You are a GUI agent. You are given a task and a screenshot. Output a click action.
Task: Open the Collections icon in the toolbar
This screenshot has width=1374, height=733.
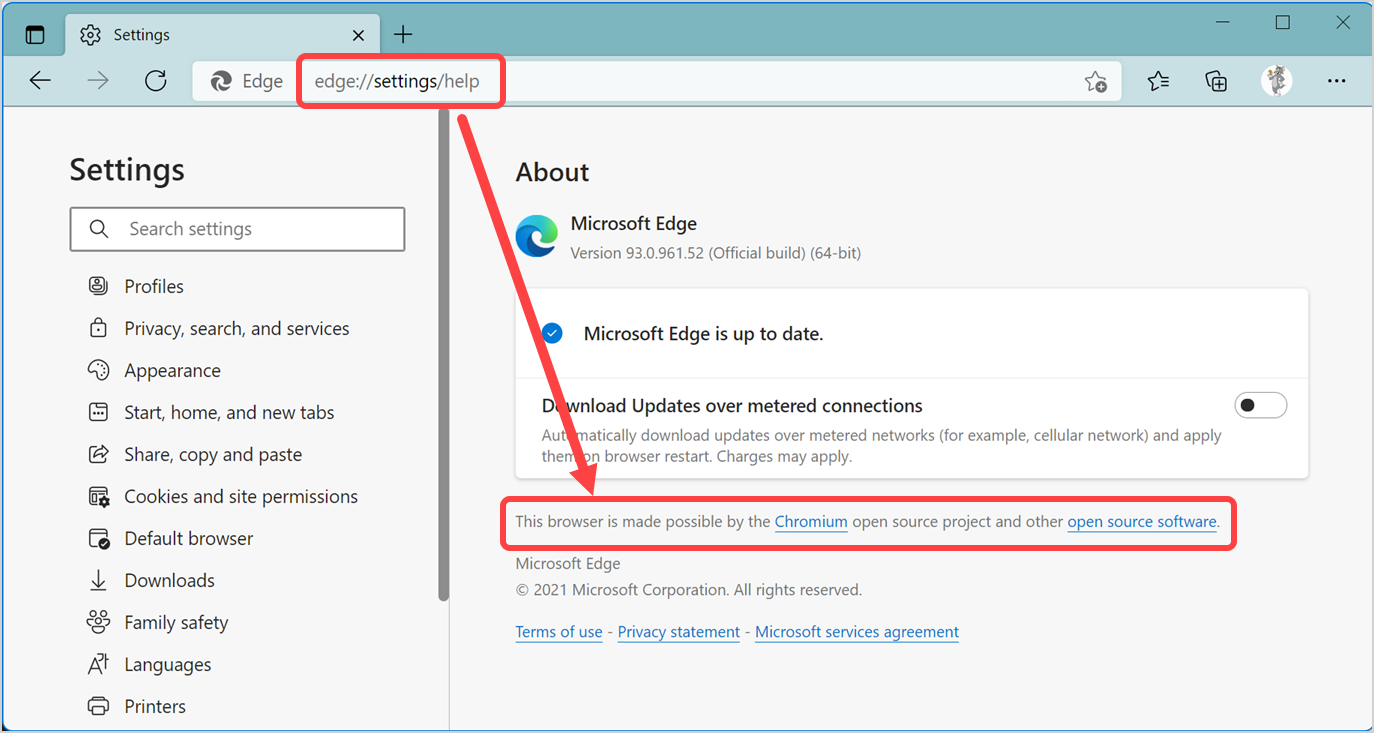point(1216,81)
